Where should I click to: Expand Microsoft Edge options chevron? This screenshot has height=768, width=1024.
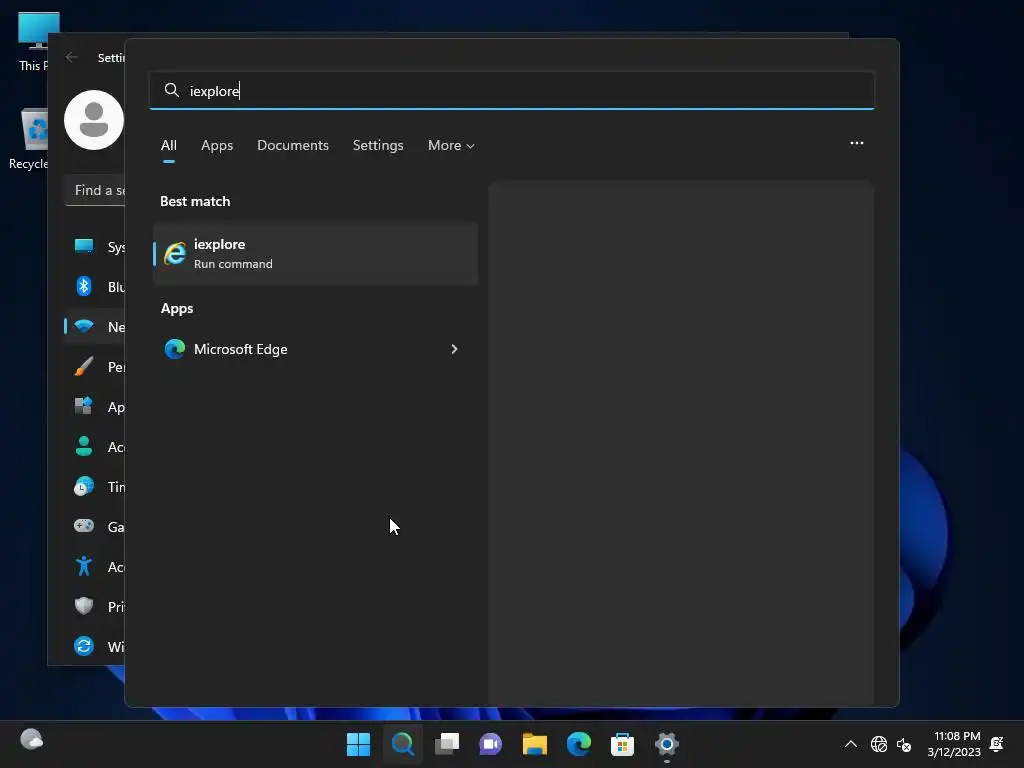click(455, 349)
